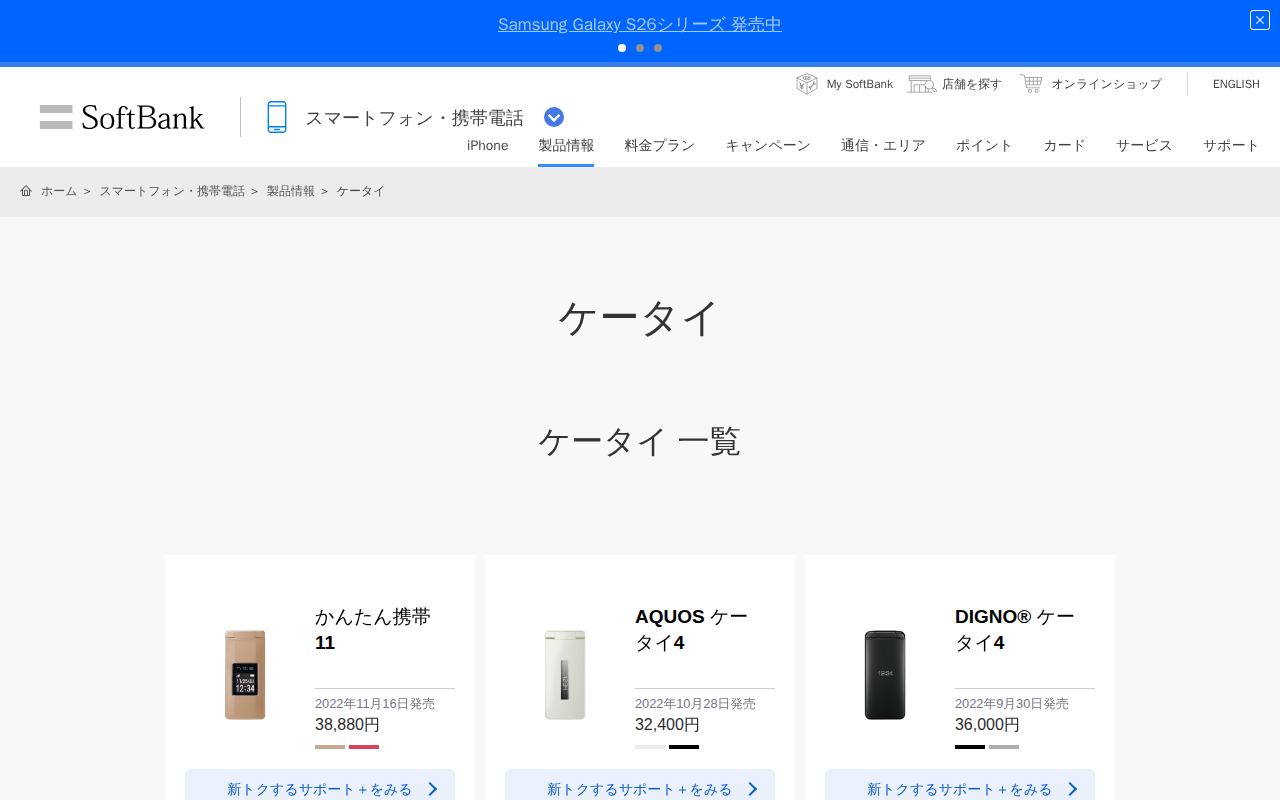Select the black color swatch for AQUOS ケータイ4
This screenshot has width=1280, height=800.
coord(684,747)
